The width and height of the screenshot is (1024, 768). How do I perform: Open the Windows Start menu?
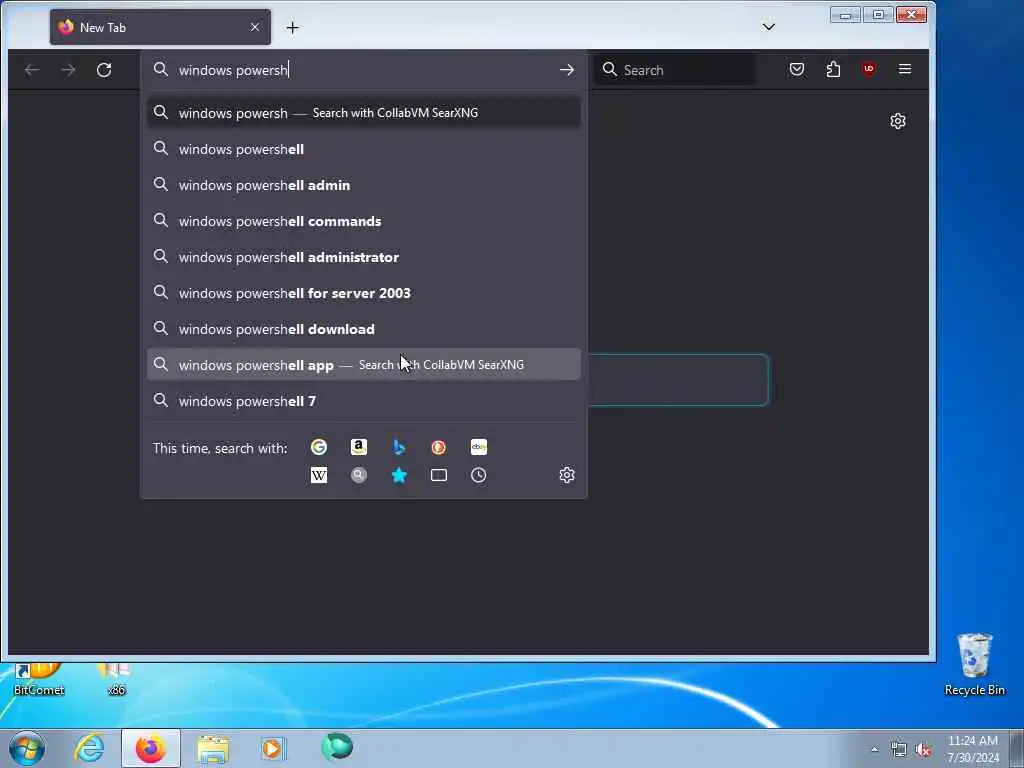click(27, 748)
